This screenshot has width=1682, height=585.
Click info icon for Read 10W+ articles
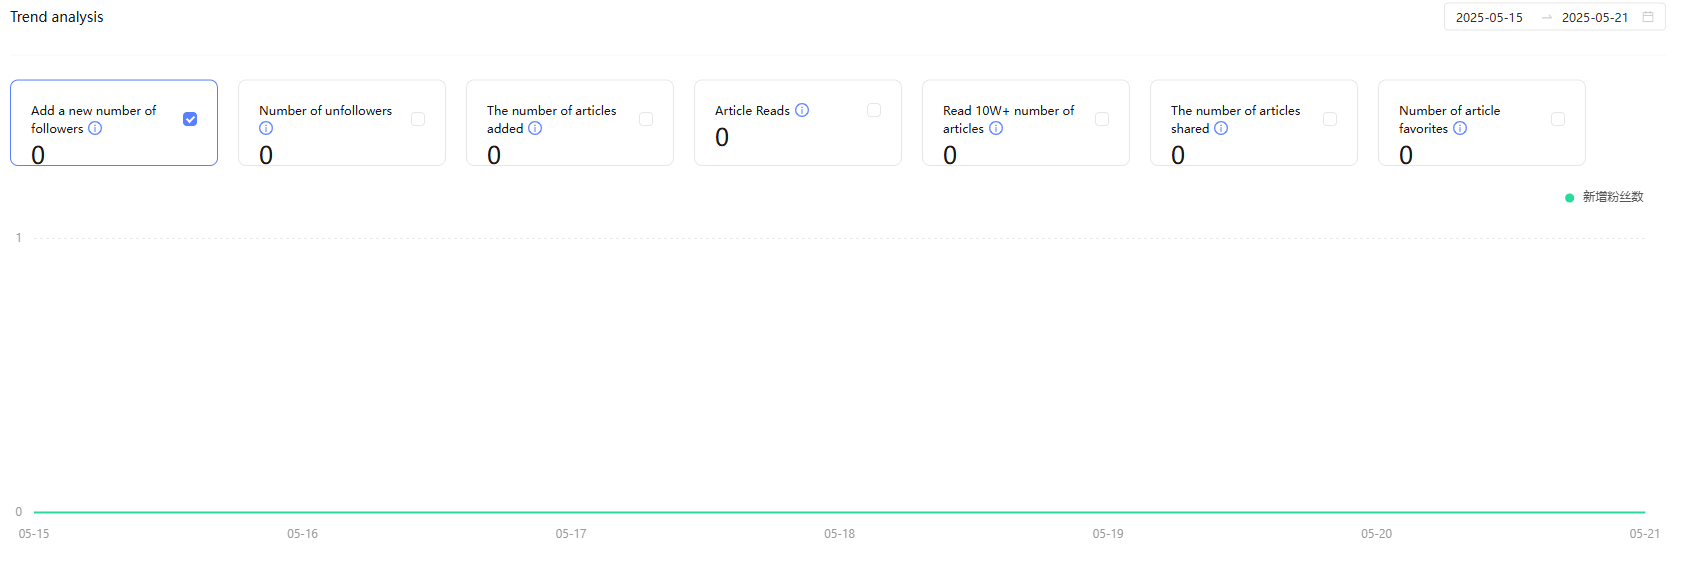pyautogui.click(x=996, y=128)
